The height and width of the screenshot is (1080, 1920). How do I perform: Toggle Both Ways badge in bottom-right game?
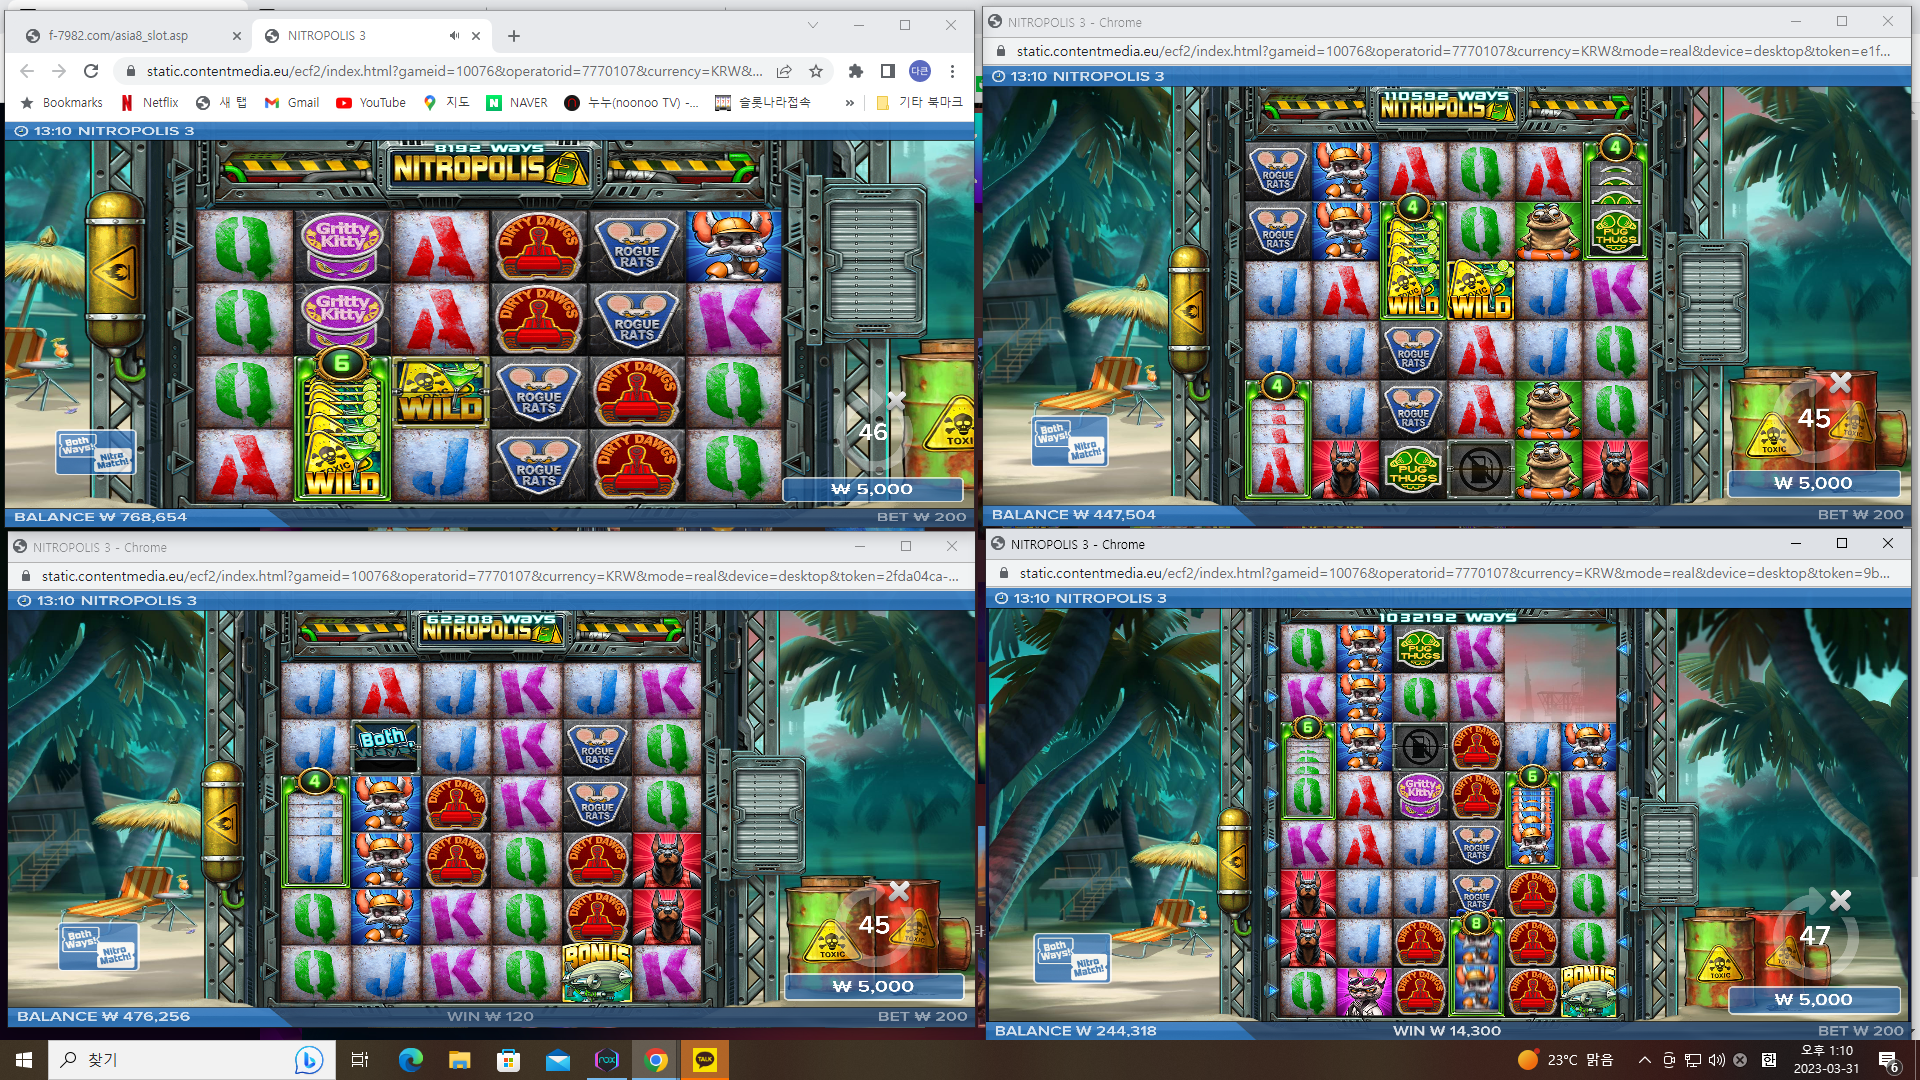[x=1055, y=950]
